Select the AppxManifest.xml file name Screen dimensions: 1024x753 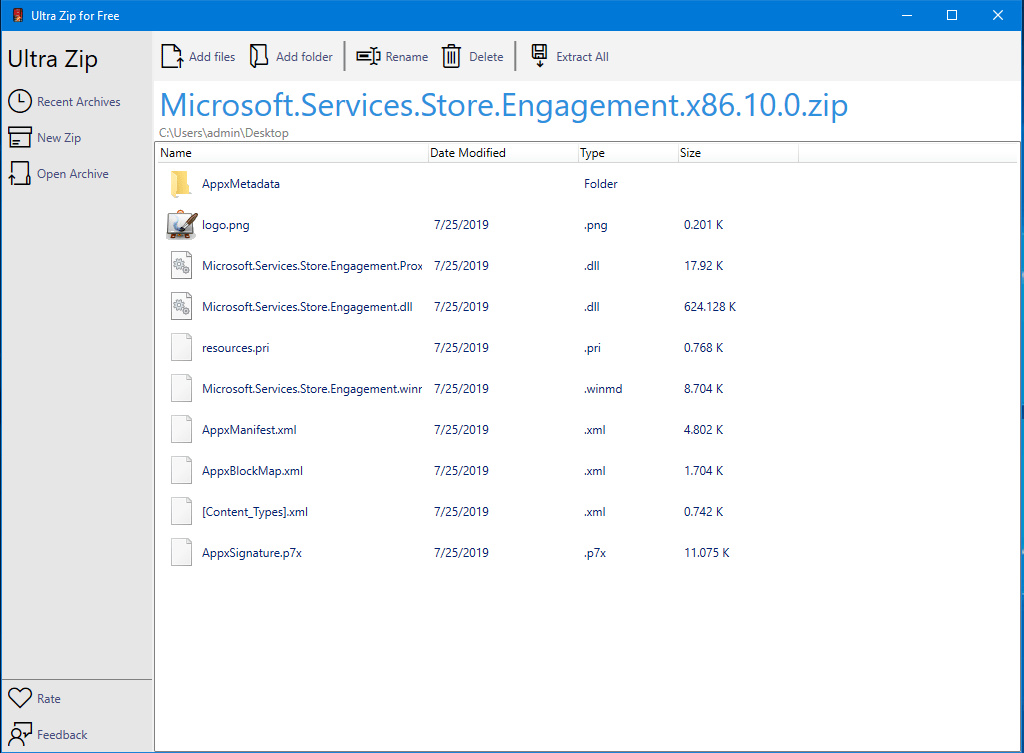coord(249,430)
